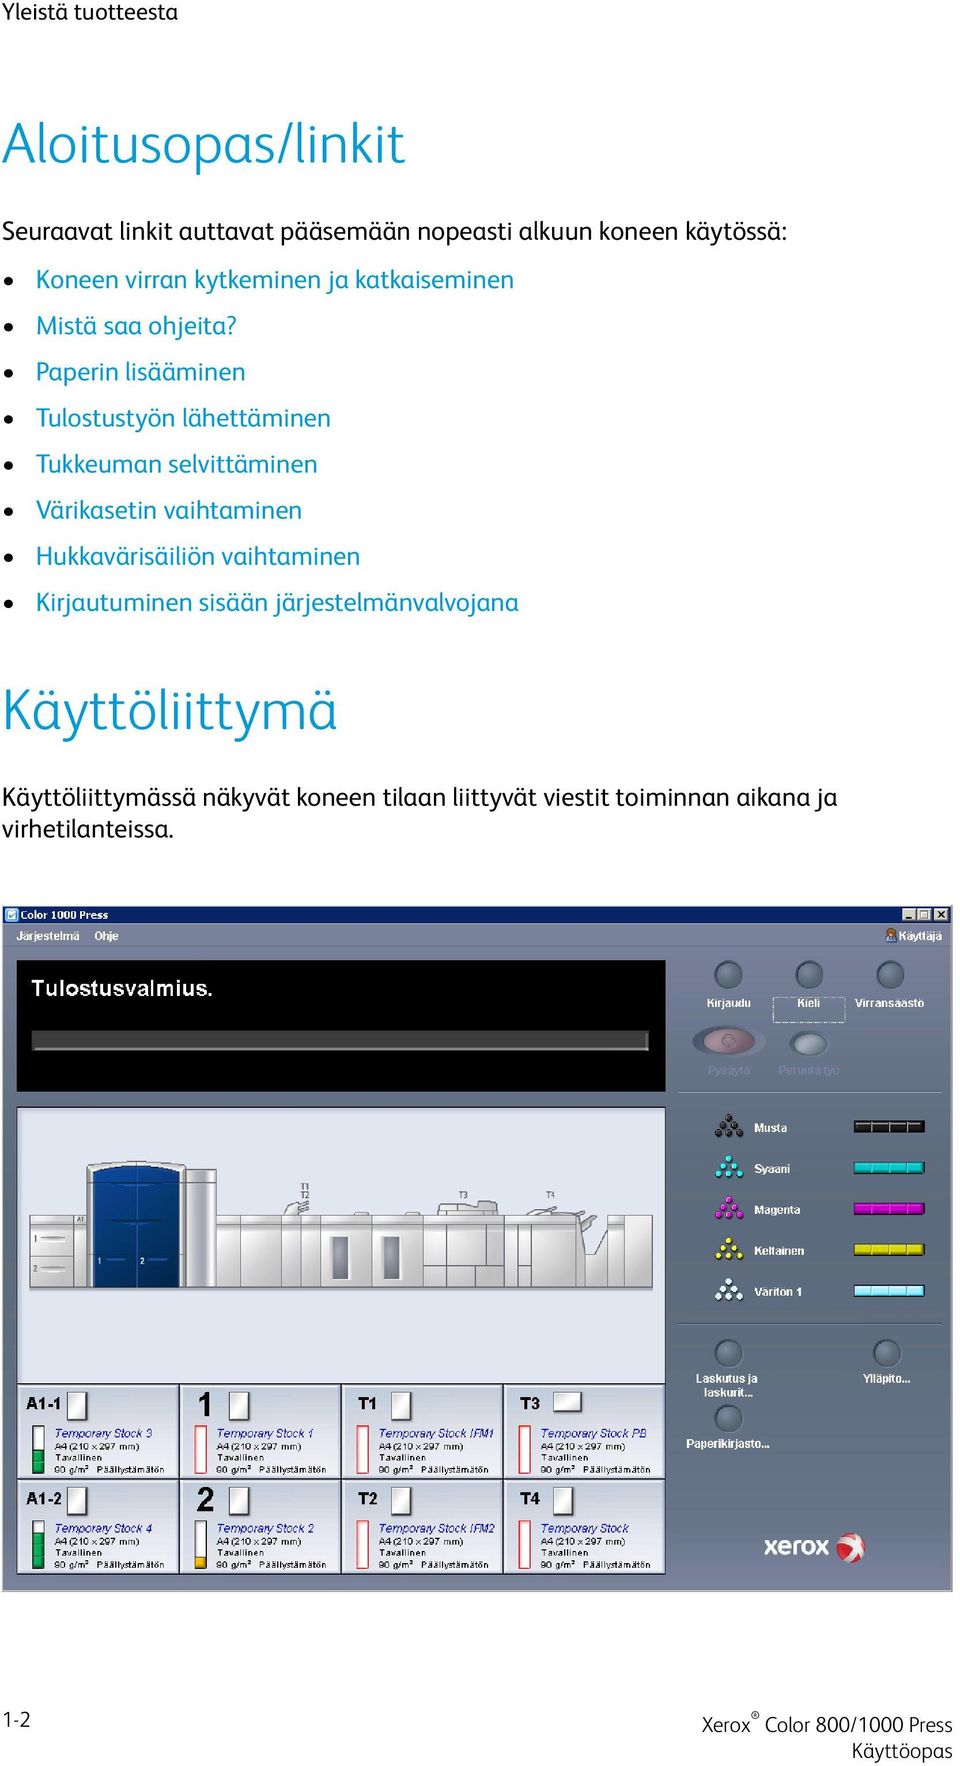Click the tray 2 paper orientation icon

[239, 1501]
